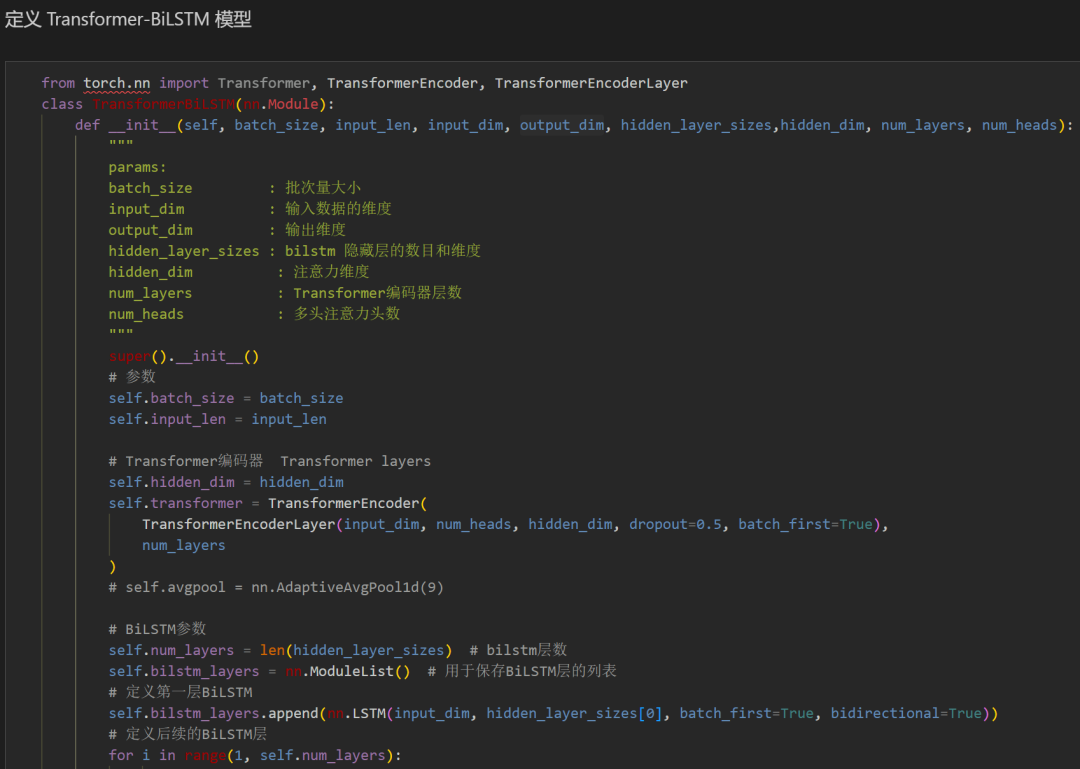Viewport: 1080px width, 769px height.
Task: Click the docstring text '多头注意力头数'
Action: click(x=346, y=314)
